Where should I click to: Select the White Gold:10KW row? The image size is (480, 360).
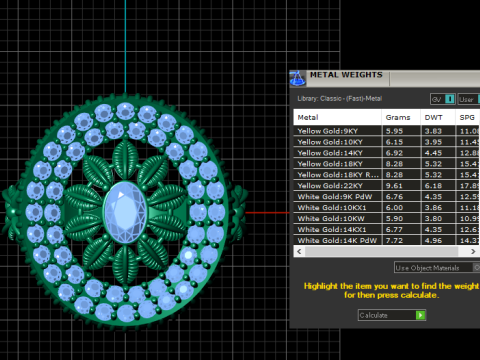[x=387, y=219]
